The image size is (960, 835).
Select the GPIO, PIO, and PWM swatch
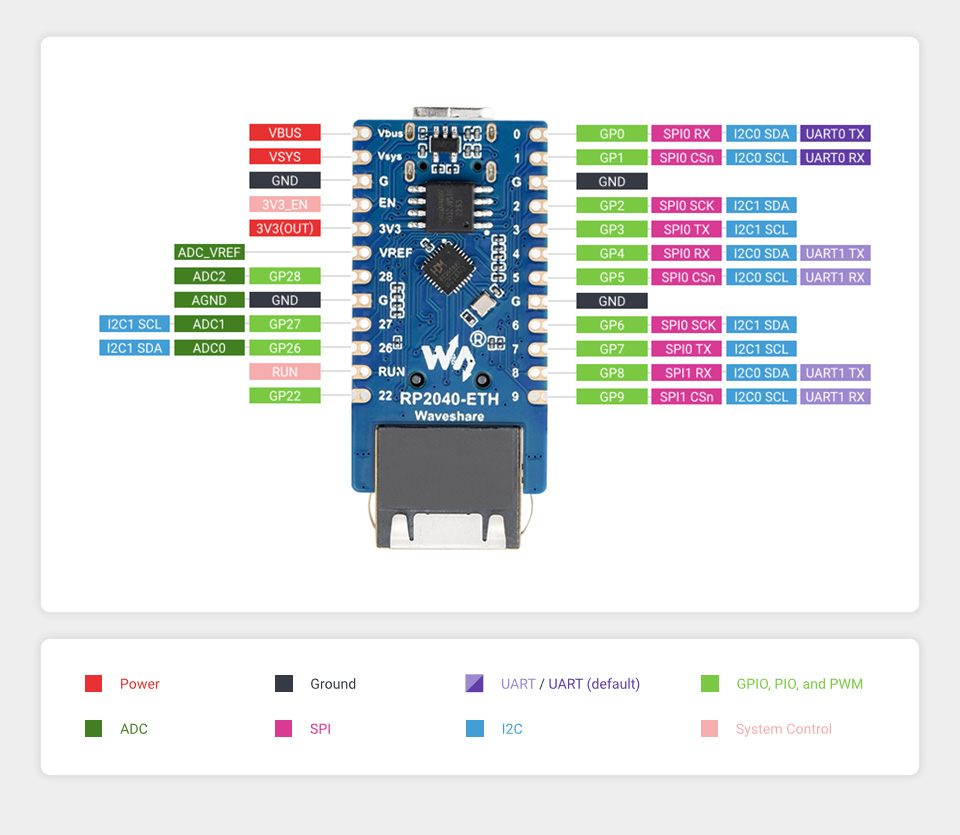point(710,684)
